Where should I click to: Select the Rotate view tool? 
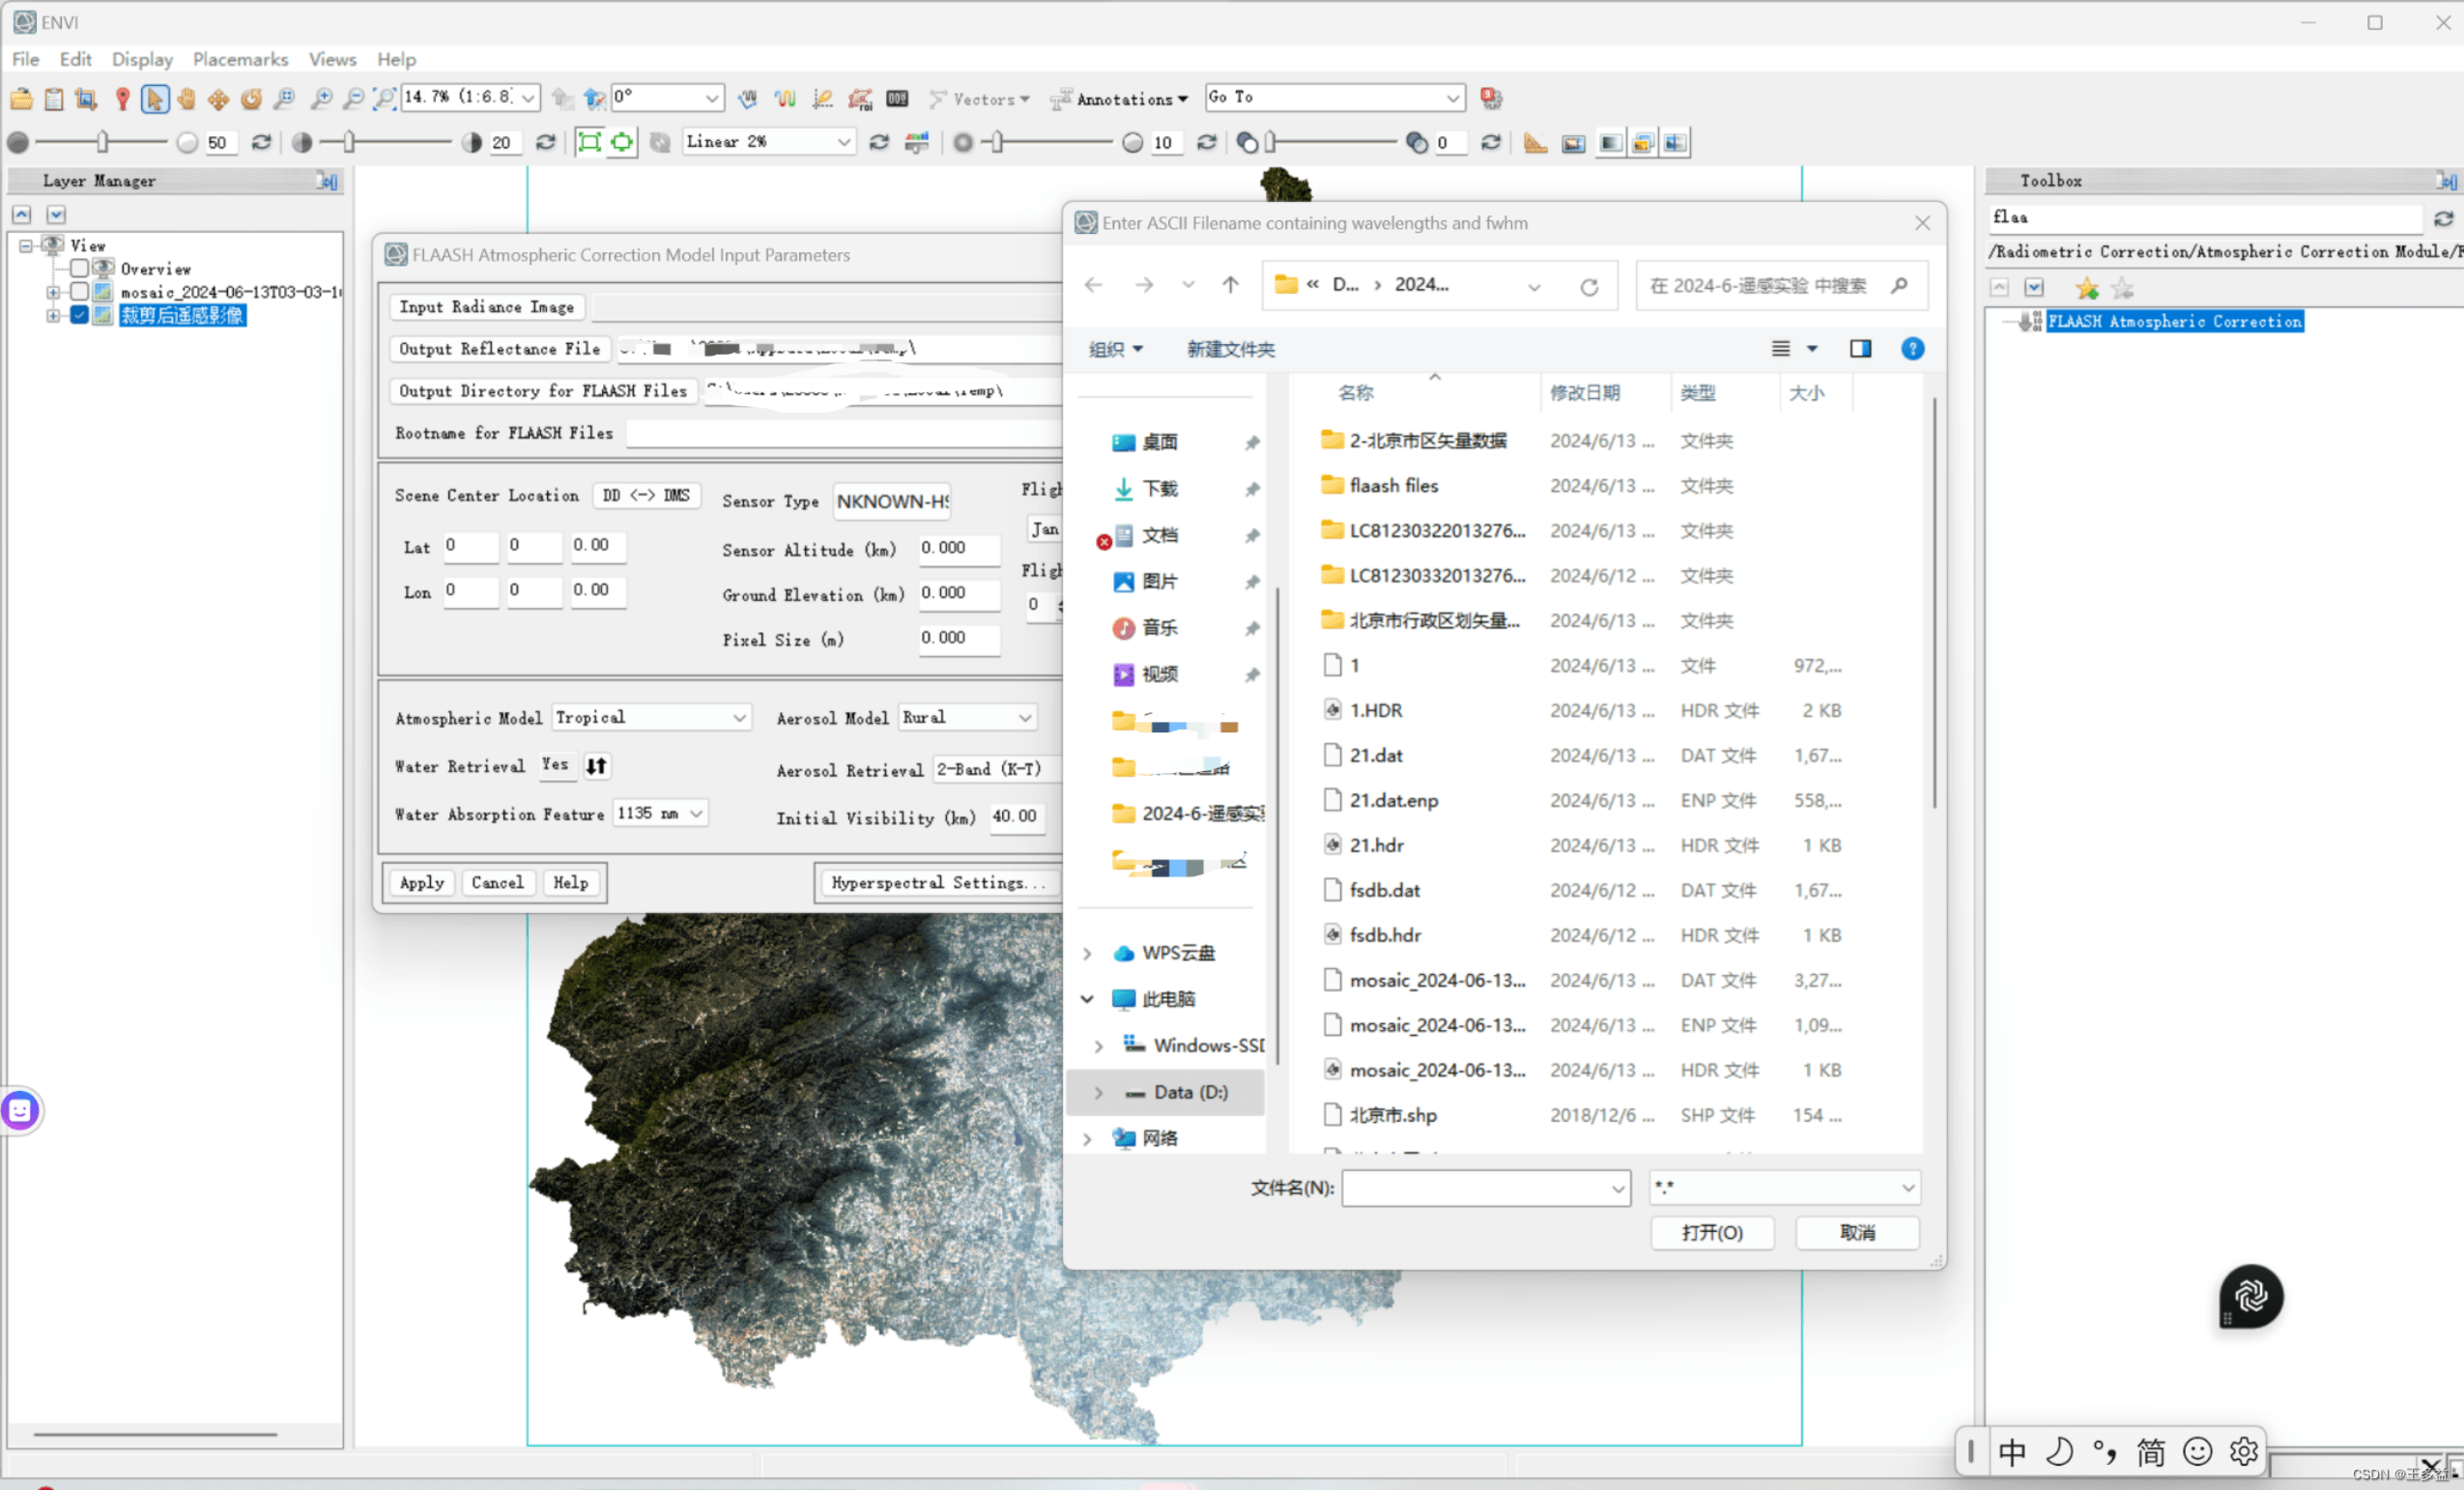point(251,98)
